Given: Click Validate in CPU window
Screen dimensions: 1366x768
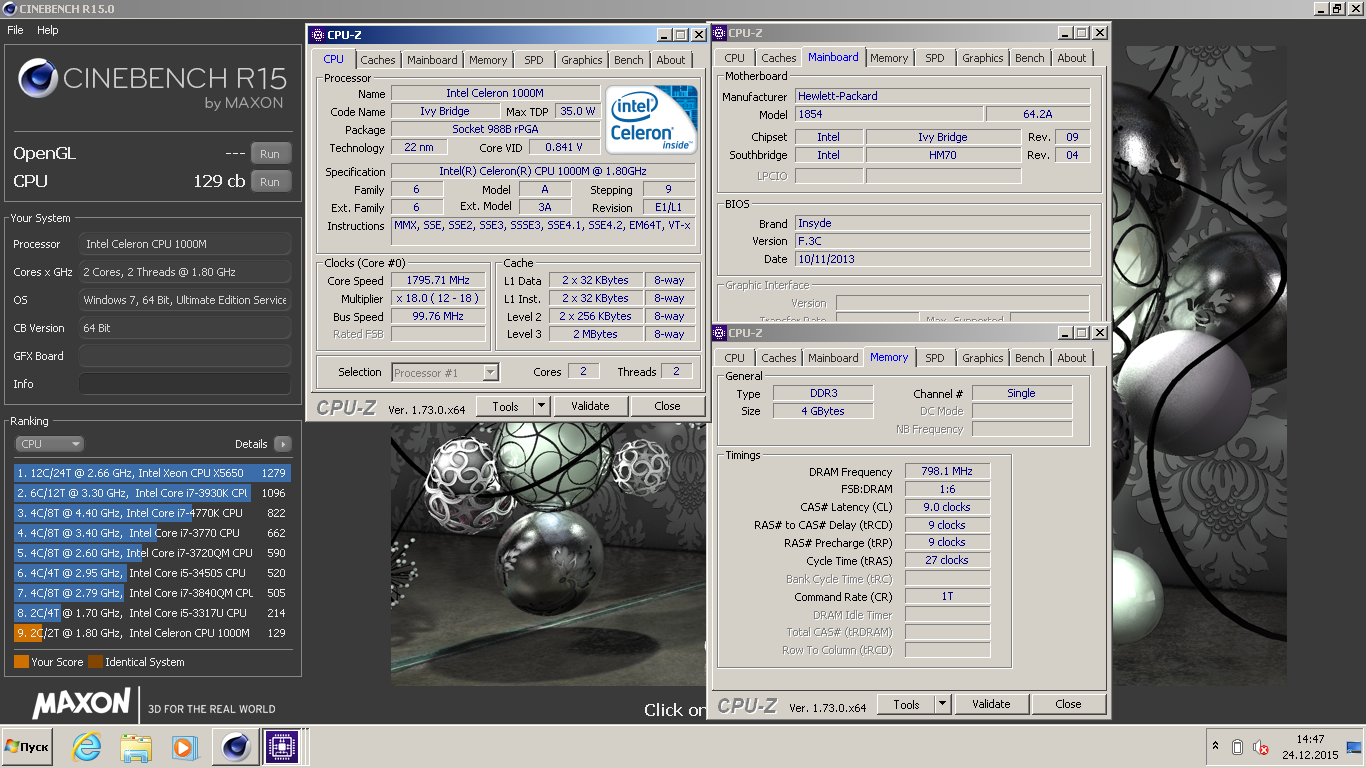Looking at the screenshot, I should tap(590, 406).
